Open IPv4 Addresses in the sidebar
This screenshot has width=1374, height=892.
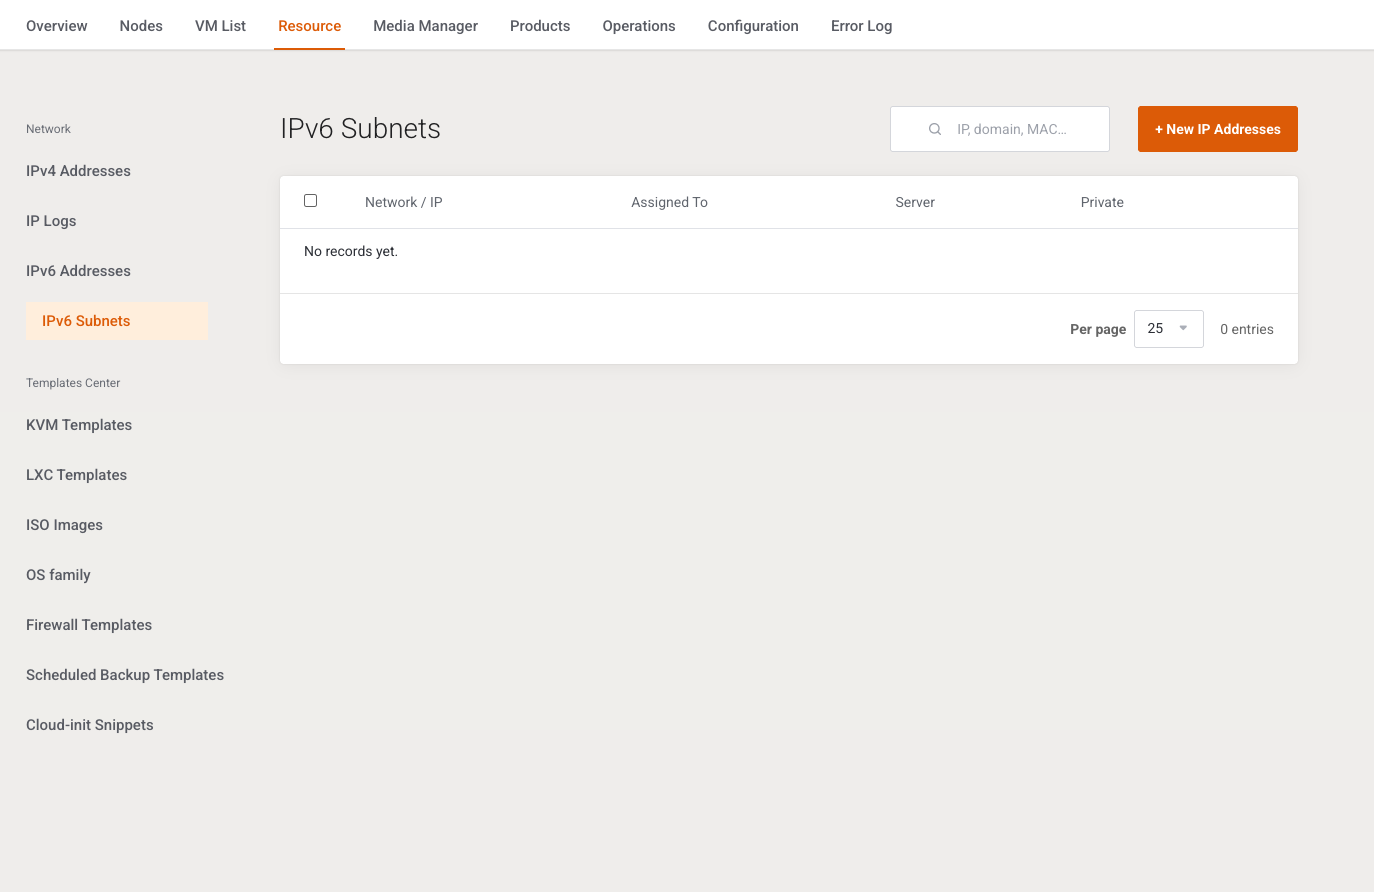78,171
